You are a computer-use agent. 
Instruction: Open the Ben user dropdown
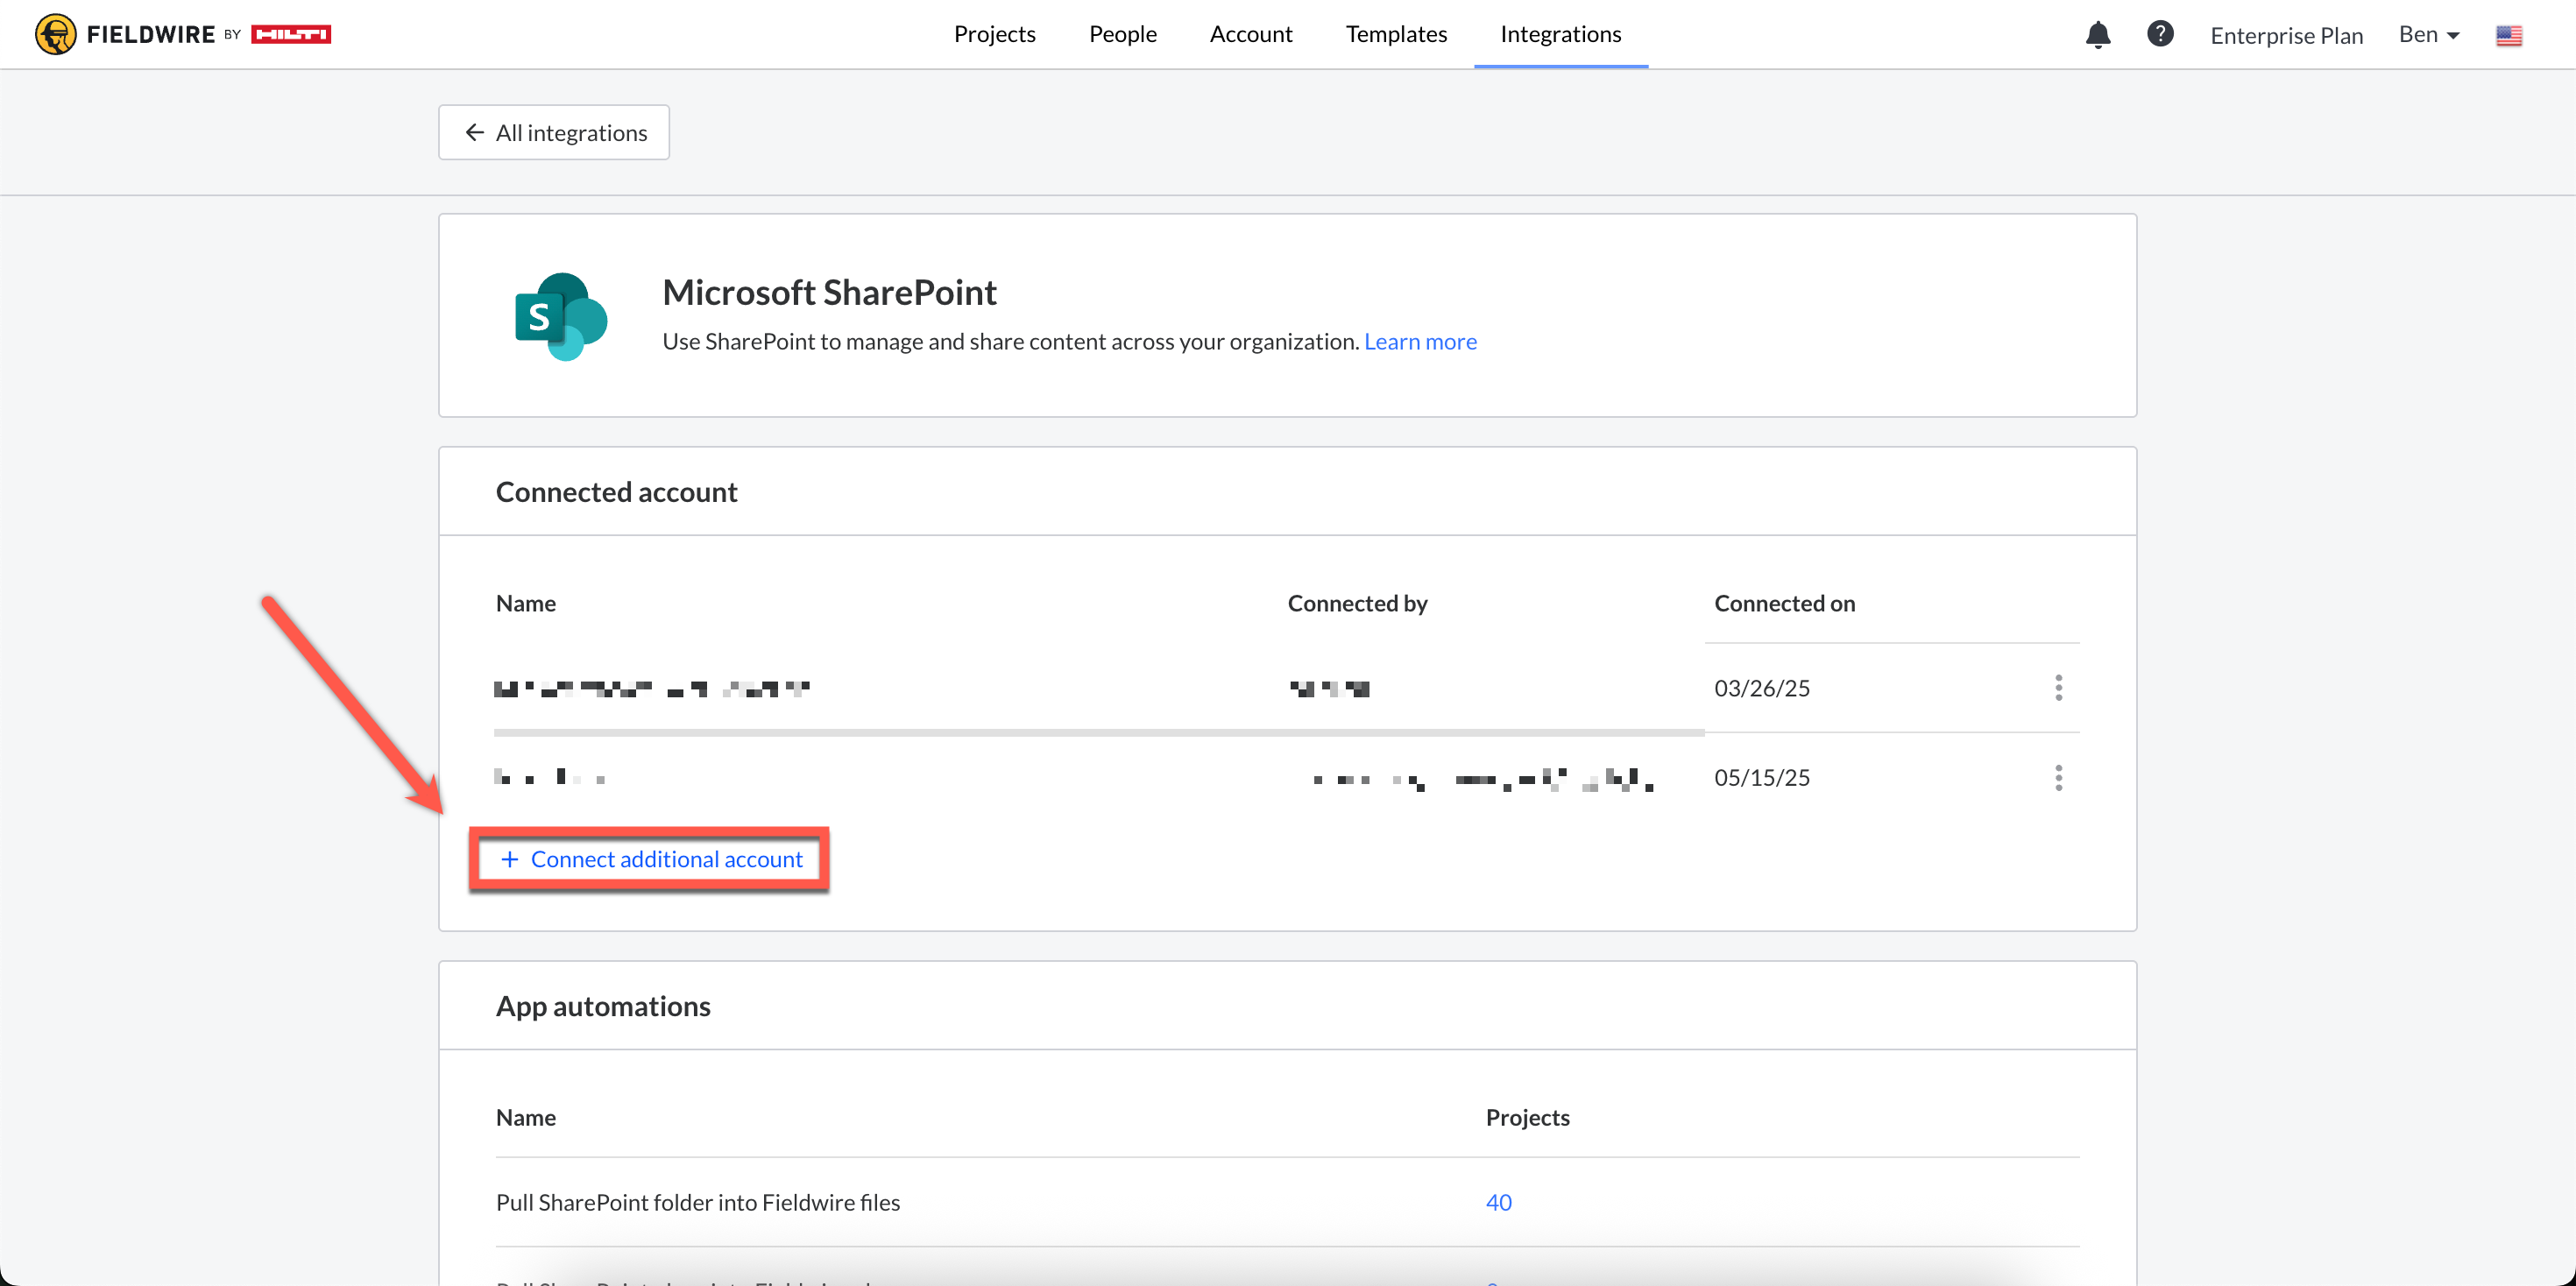click(2428, 35)
